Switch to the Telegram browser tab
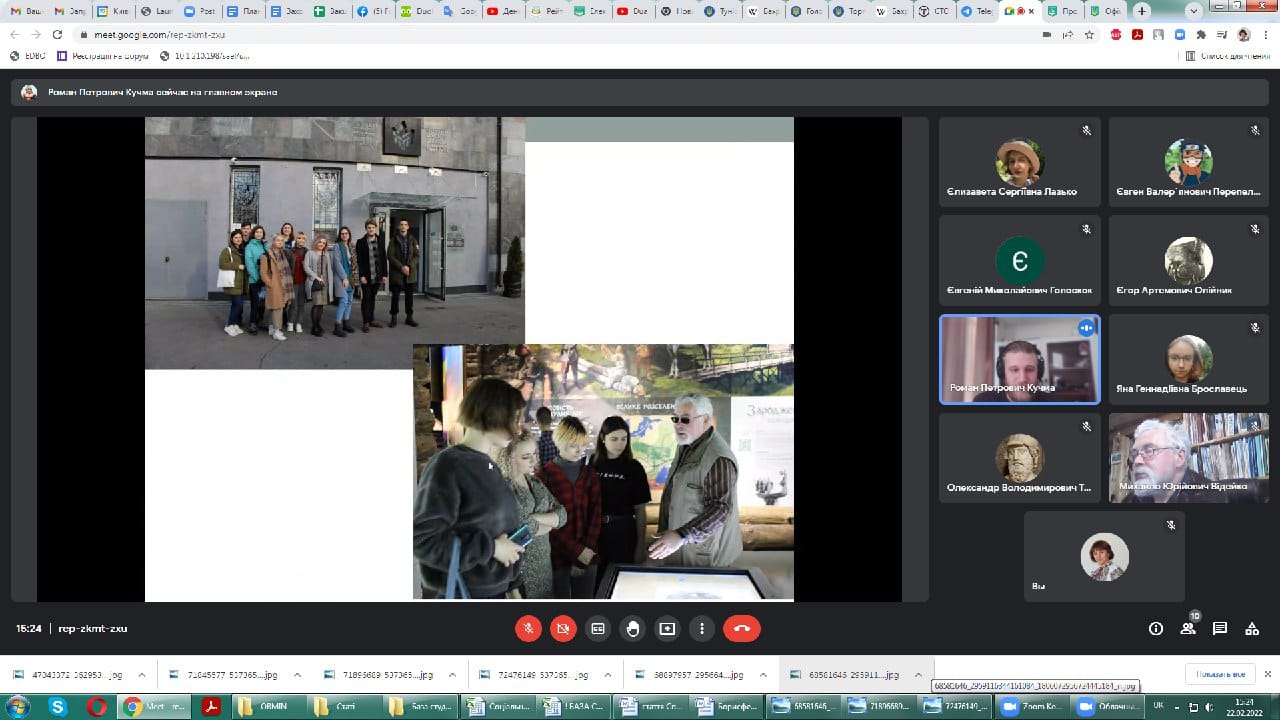 click(974, 11)
